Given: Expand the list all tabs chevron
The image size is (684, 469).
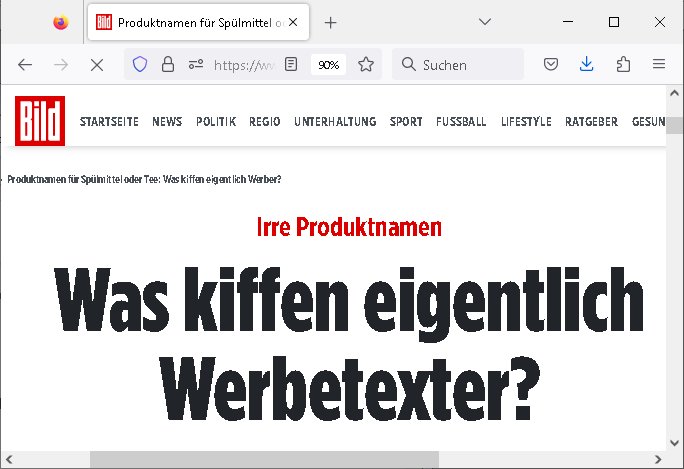Looking at the screenshot, I should pos(484,22).
